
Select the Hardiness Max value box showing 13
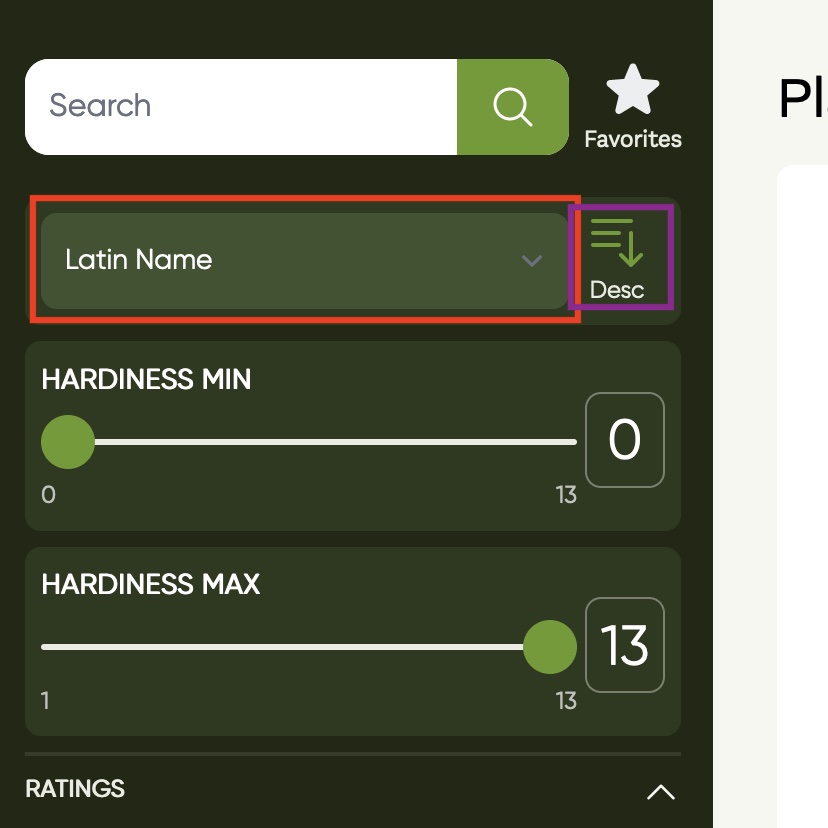pos(624,645)
